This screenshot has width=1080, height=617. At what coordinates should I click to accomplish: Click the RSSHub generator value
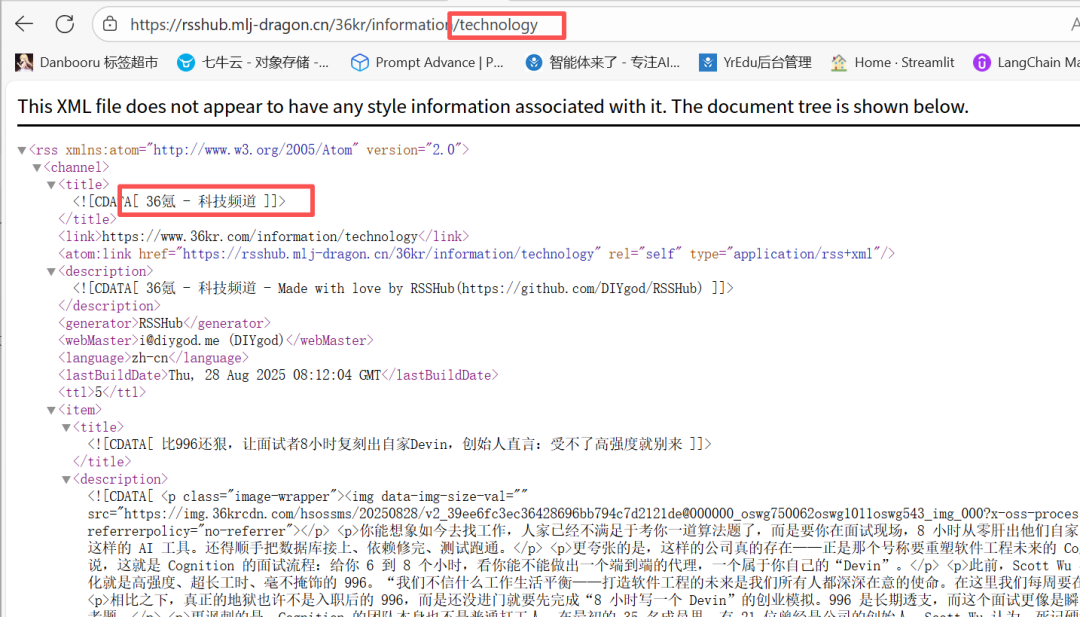(x=161, y=323)
